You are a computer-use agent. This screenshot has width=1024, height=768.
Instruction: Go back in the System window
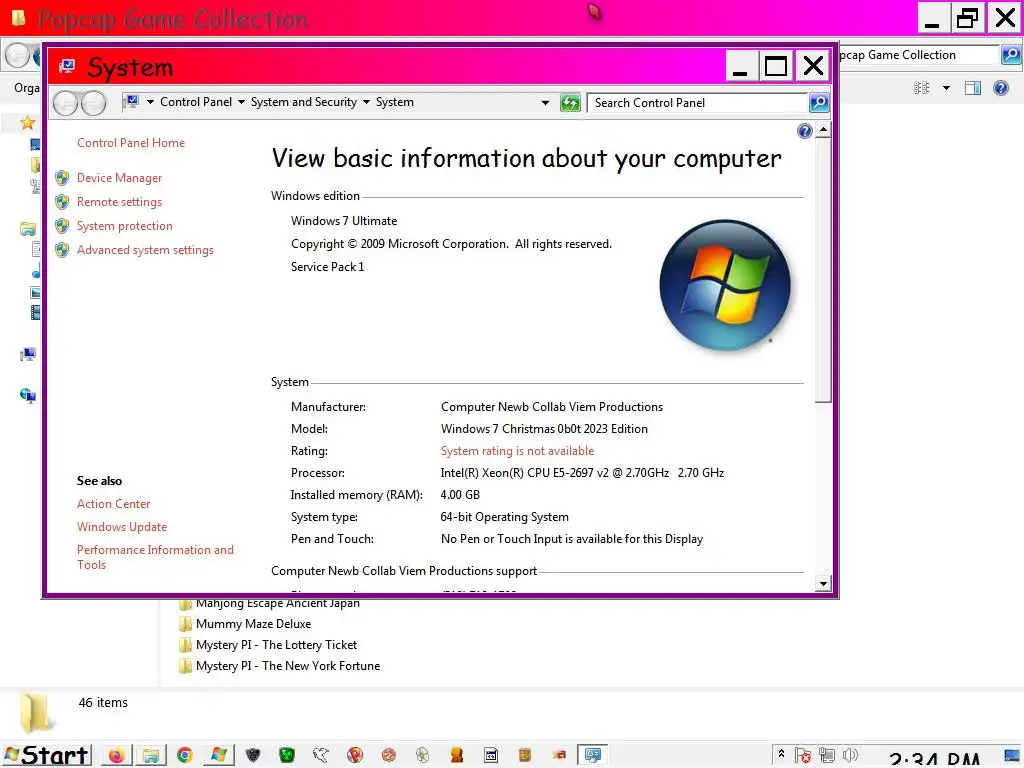click(65, 103)
